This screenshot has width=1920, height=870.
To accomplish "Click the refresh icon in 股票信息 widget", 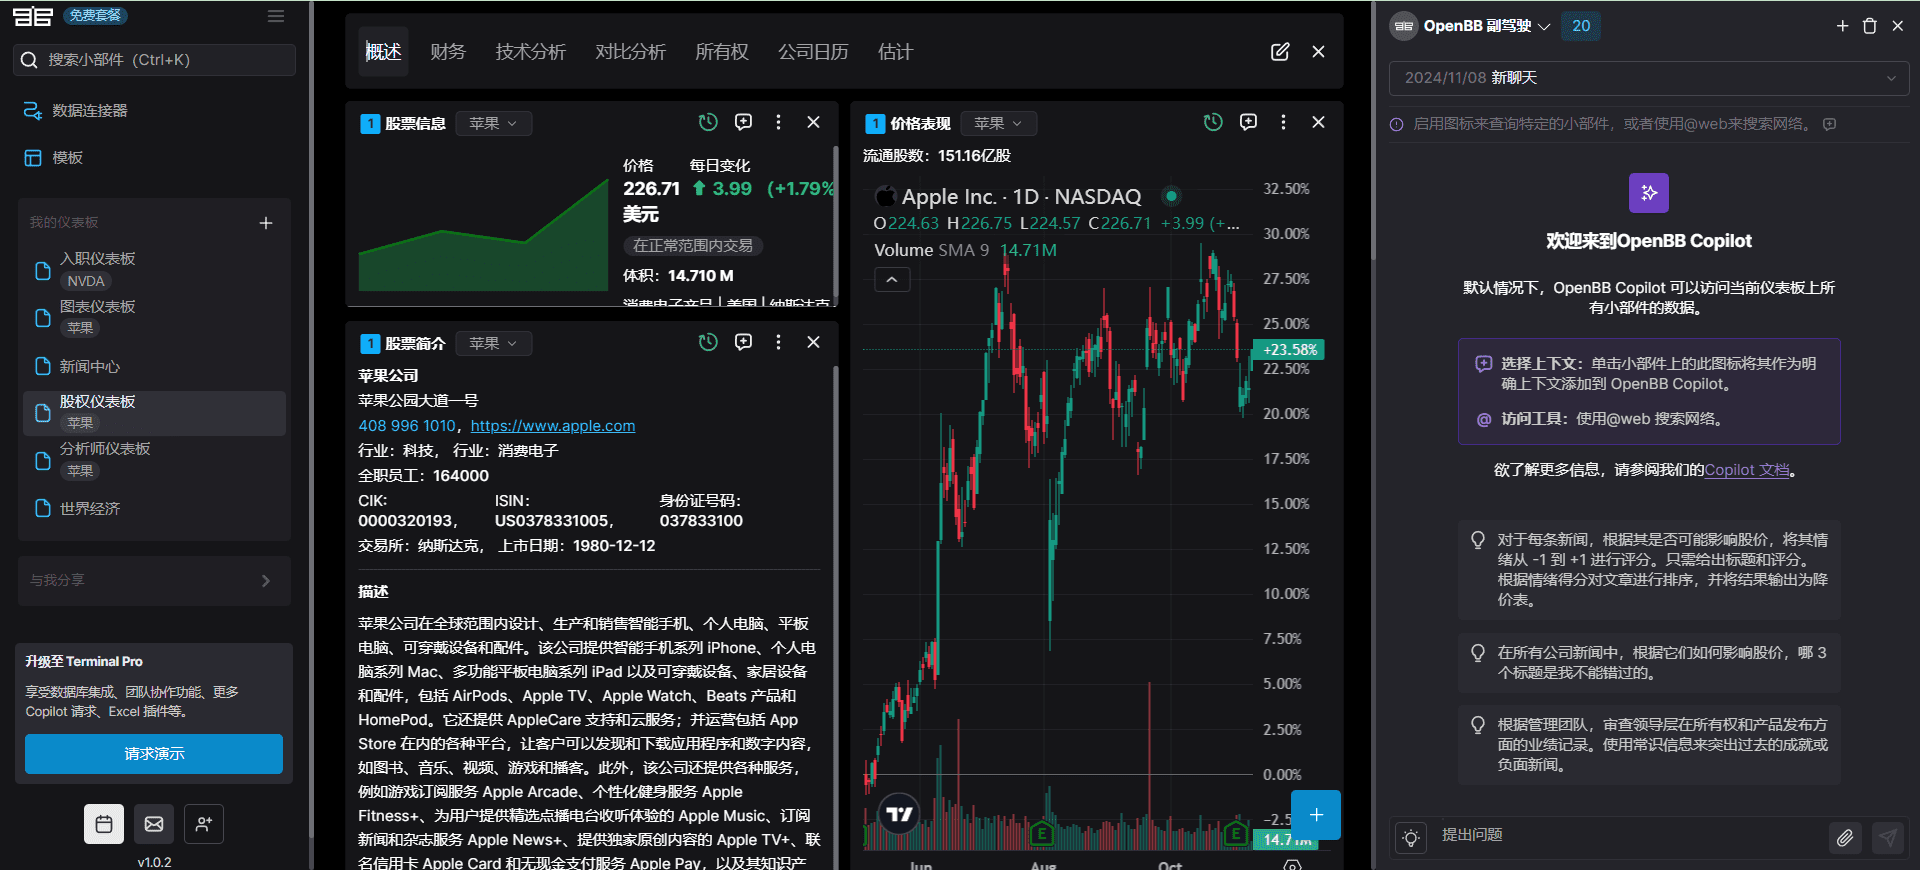I will click(x=708, y=122).
